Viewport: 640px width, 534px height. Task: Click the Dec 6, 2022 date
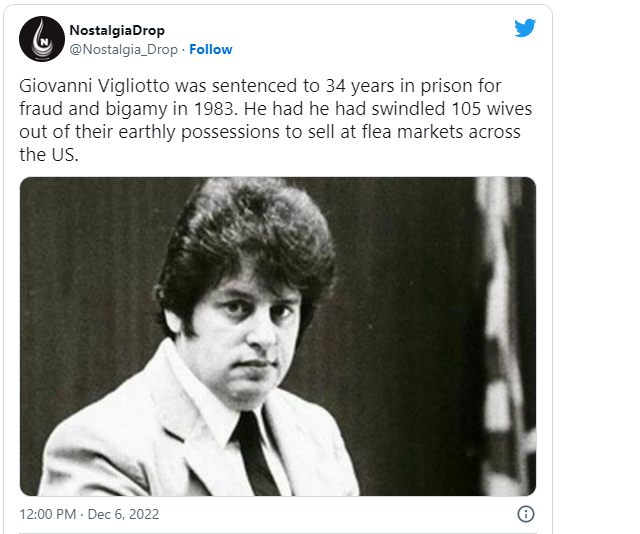point(124,514)
